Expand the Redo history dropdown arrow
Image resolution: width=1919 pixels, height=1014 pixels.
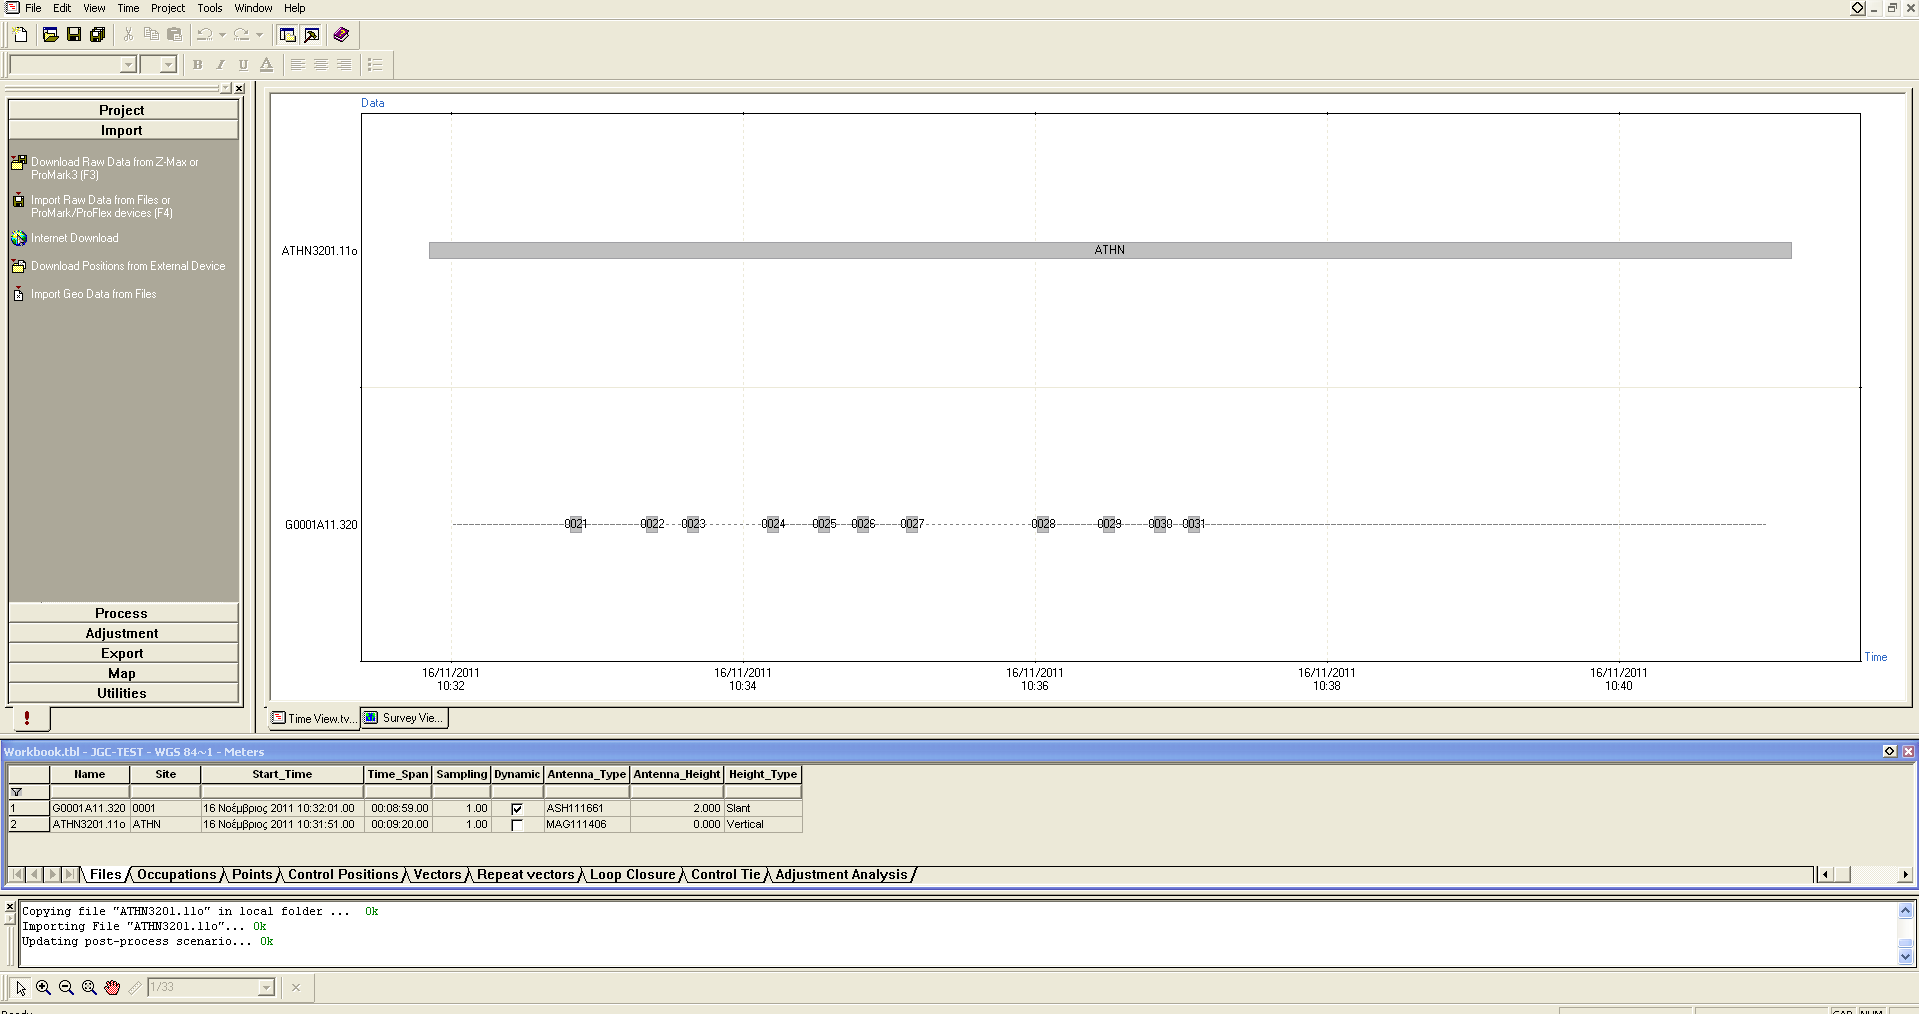coord(259,35)
